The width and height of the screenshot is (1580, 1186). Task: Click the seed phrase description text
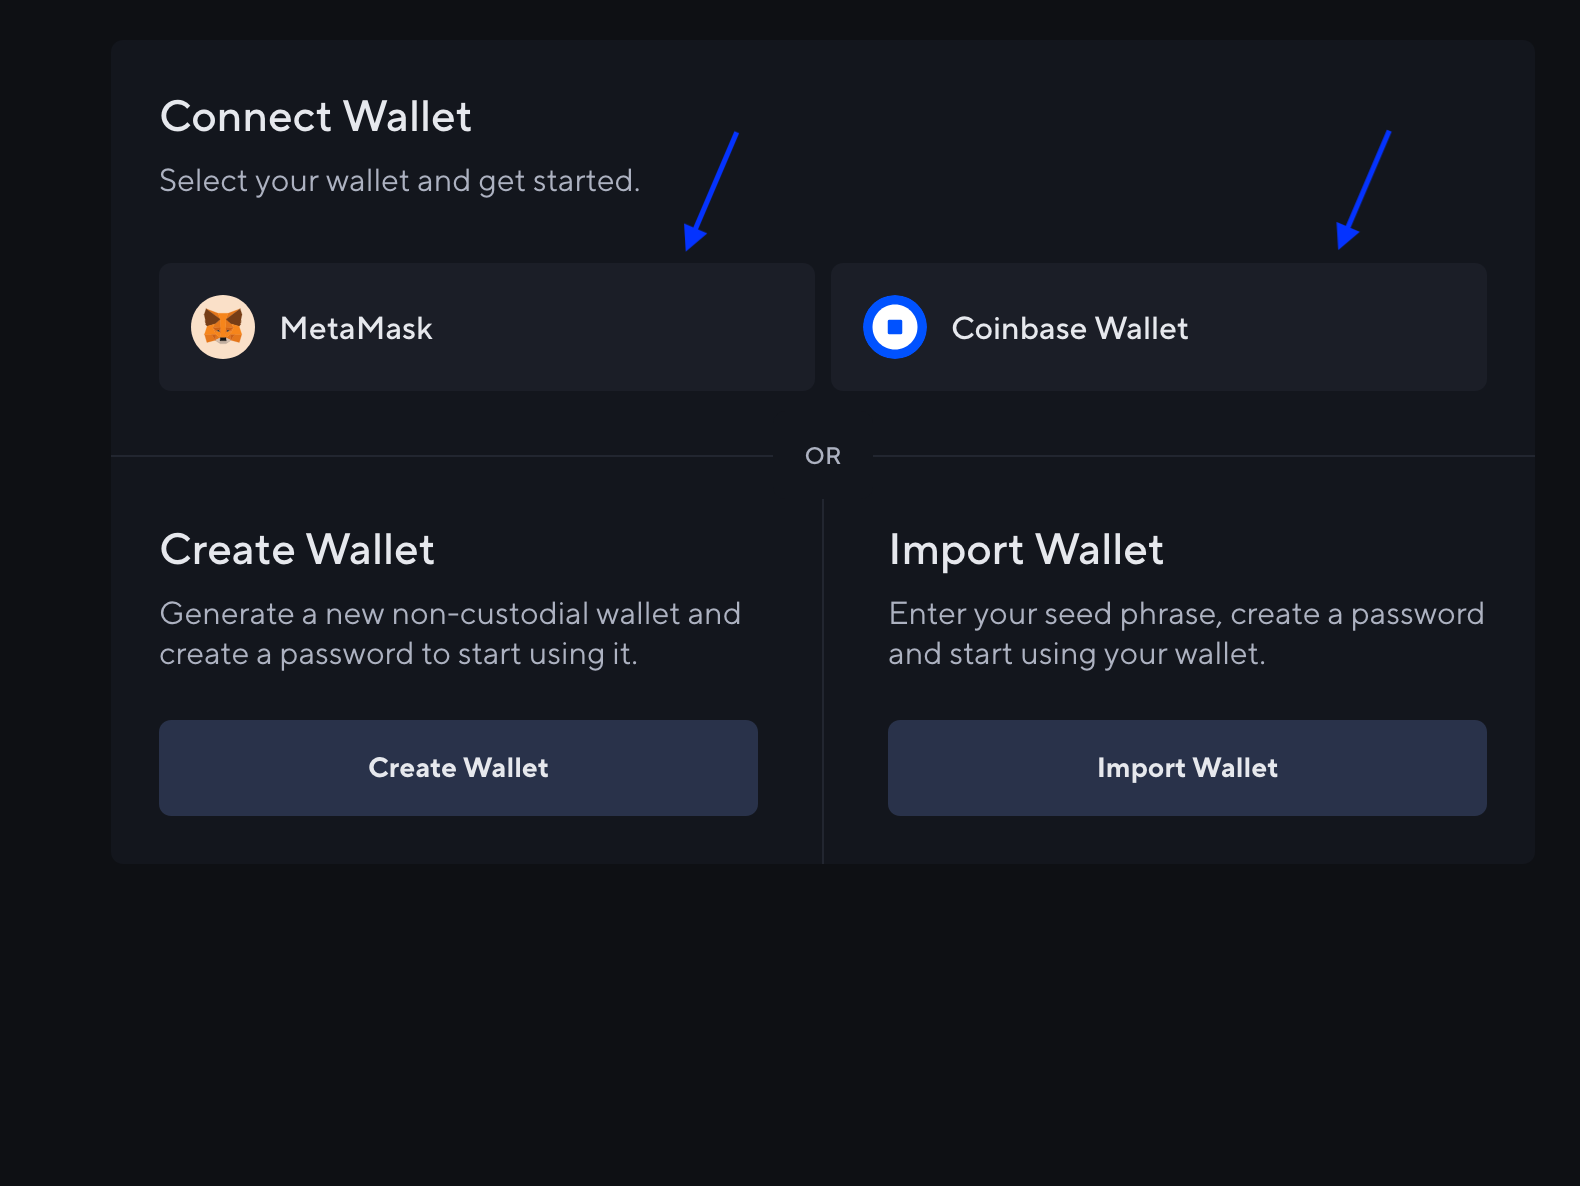click(1186, 633)
